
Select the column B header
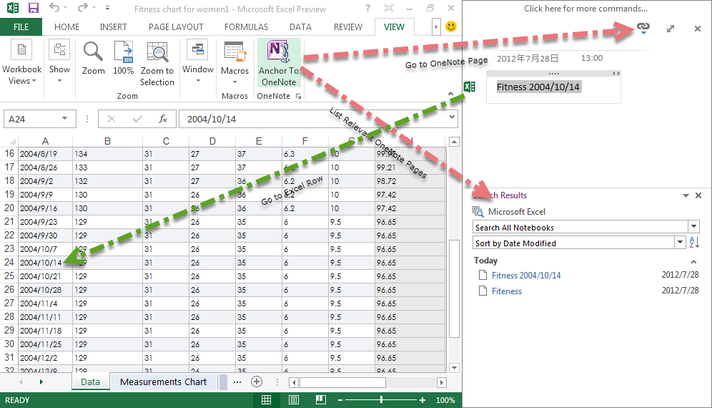click(107, 141)
